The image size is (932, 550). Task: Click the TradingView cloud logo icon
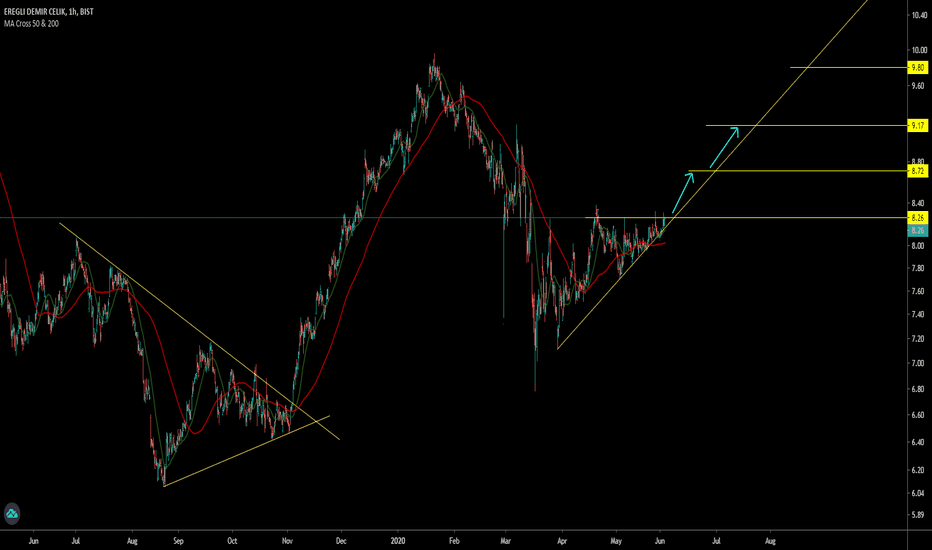(12, 514)
